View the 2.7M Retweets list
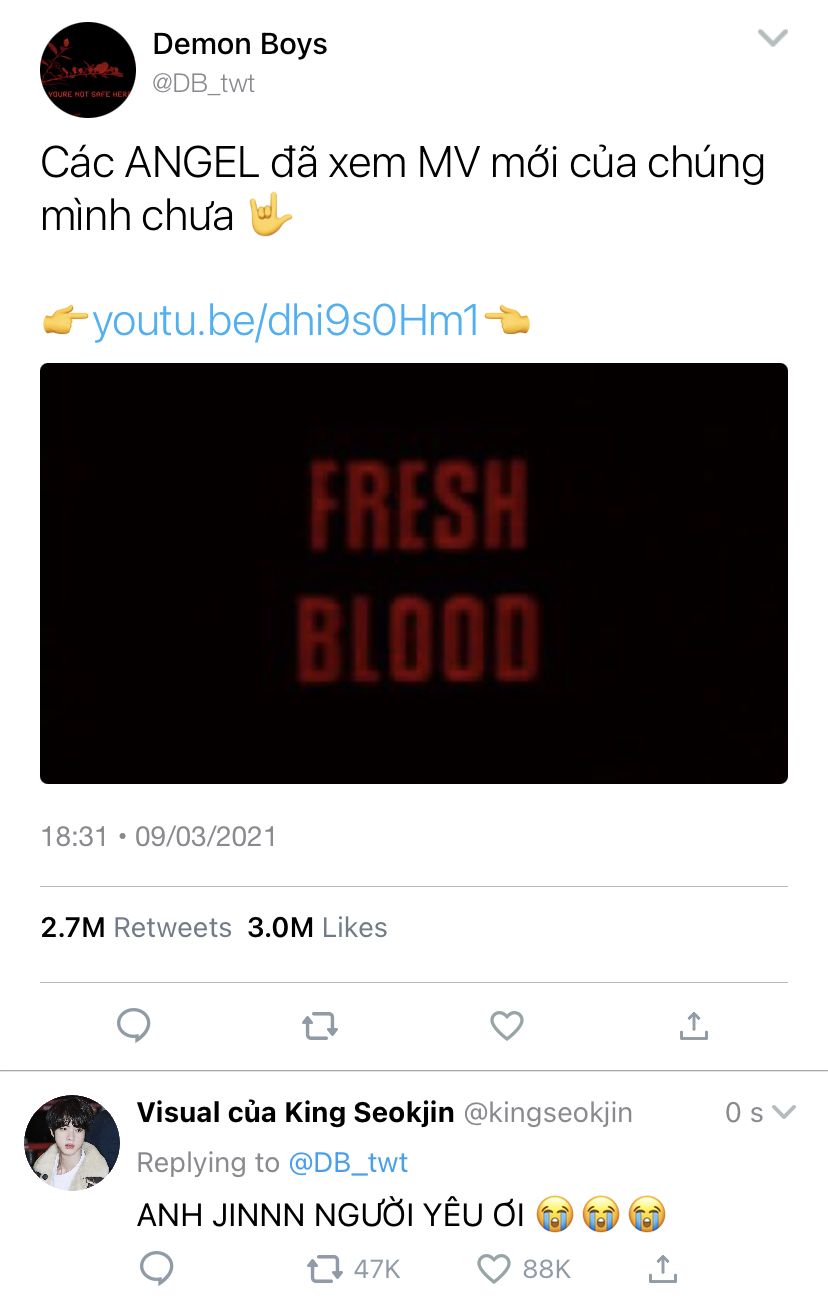This screenshot has height=1305, width=828. pyautogui.click(x=136, y=928)
